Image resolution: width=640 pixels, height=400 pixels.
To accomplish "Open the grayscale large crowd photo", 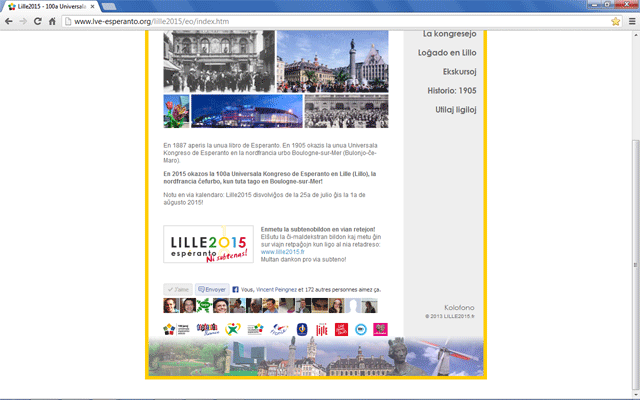I will [347, 111].
